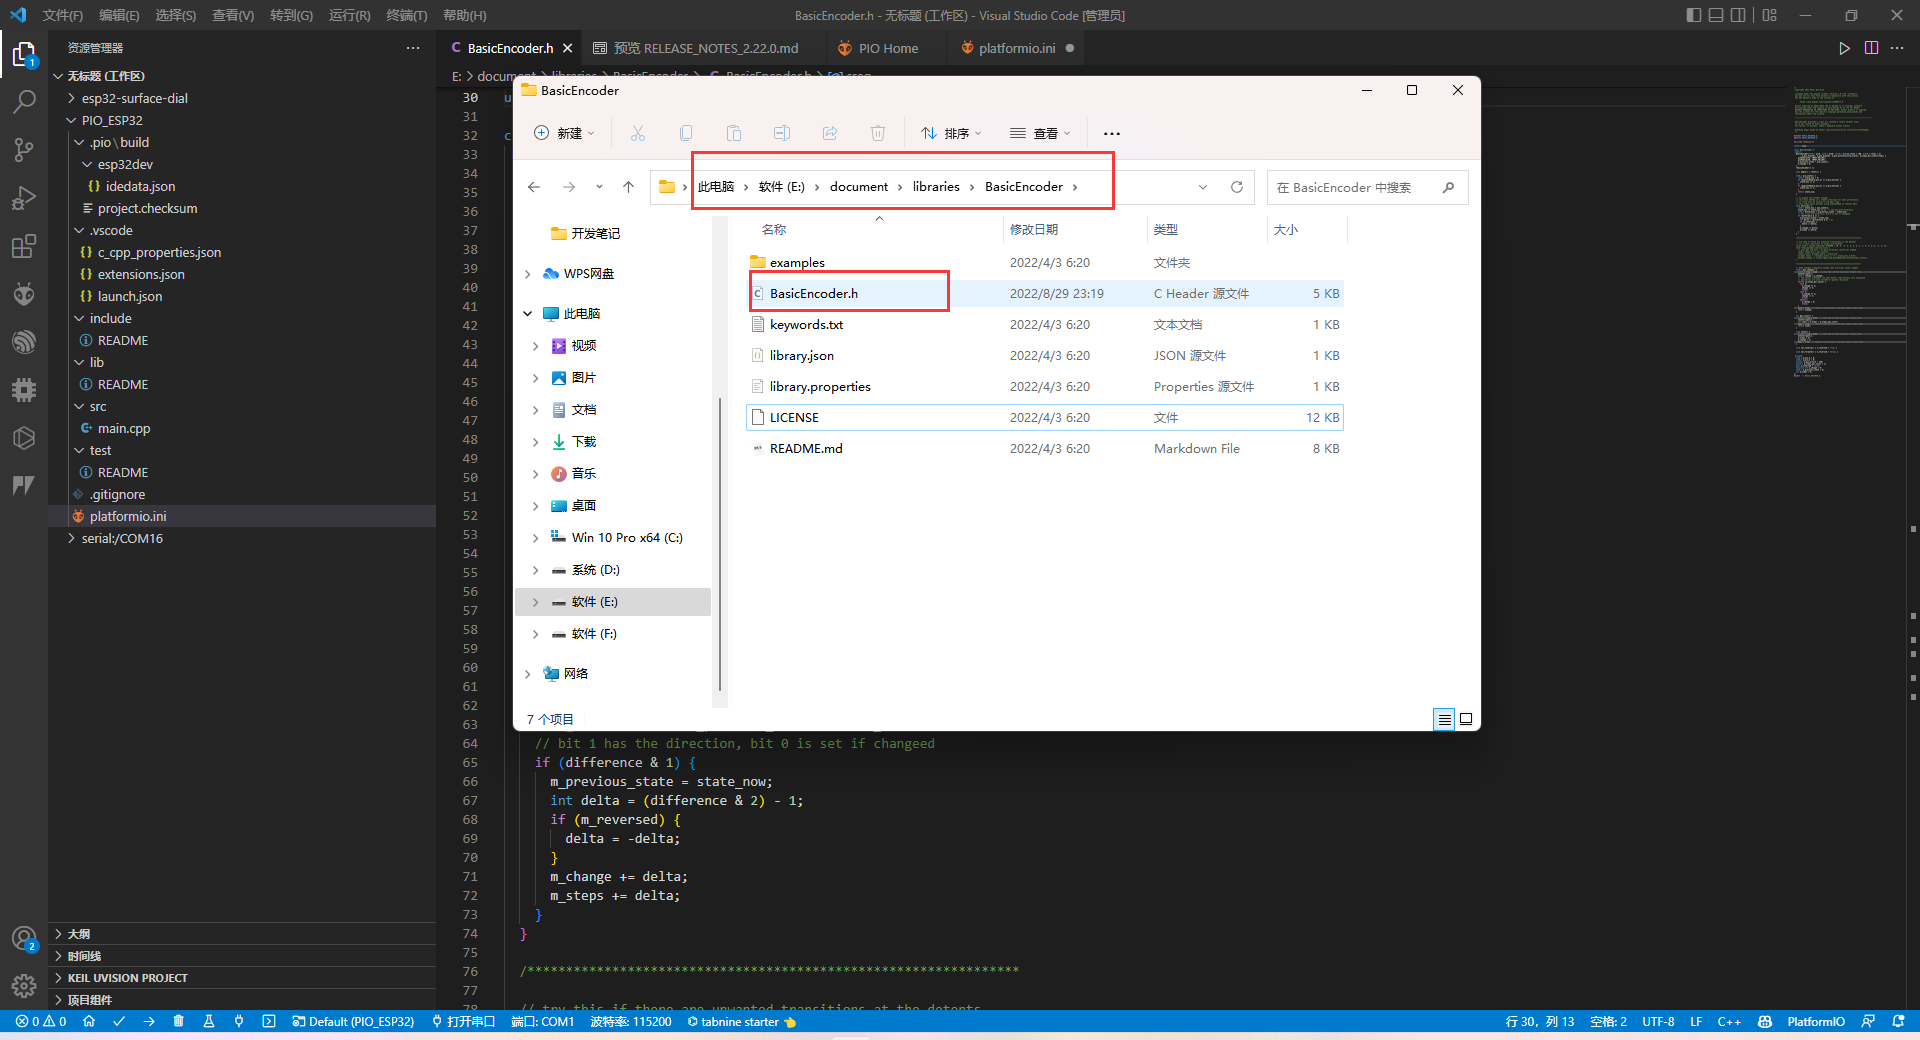The width and height of the screenshot is (1920, 1040).
Task: Open the 排序 sort dropdown
Action: click(x=951, y=133)
